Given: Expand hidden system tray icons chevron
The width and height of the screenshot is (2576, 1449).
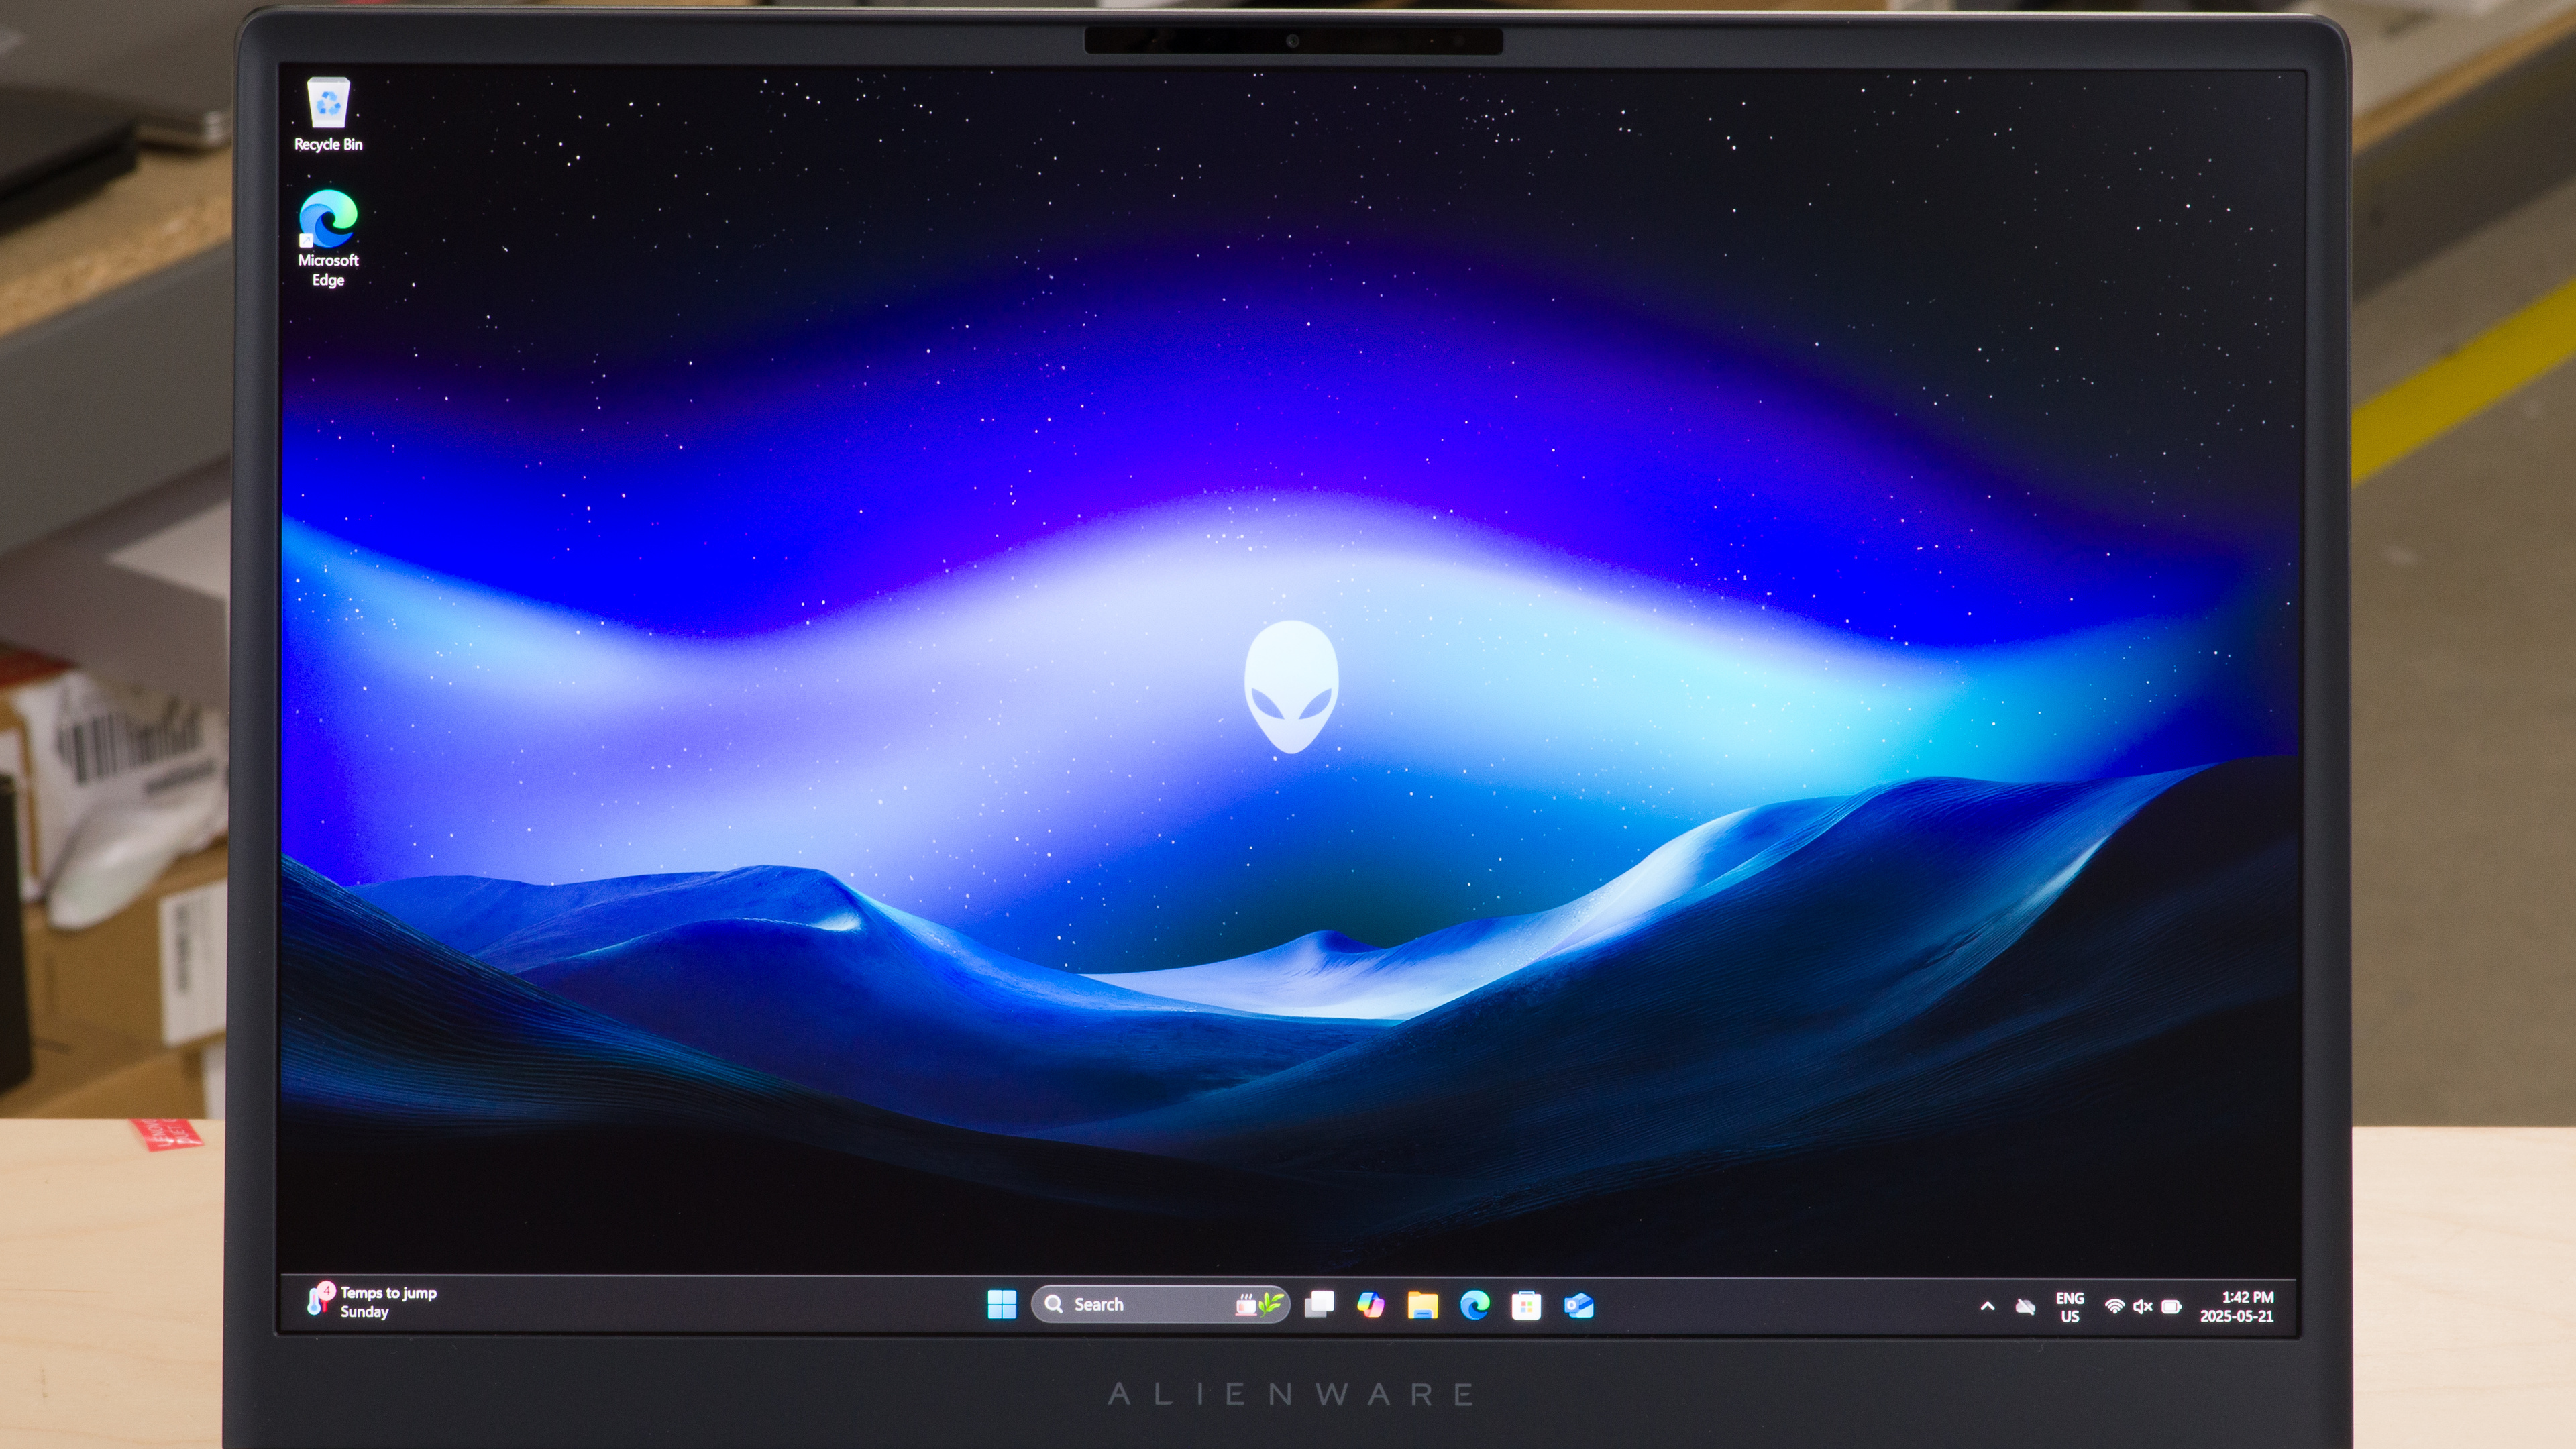Looking at the screenshot, I should point(1988,1307).
